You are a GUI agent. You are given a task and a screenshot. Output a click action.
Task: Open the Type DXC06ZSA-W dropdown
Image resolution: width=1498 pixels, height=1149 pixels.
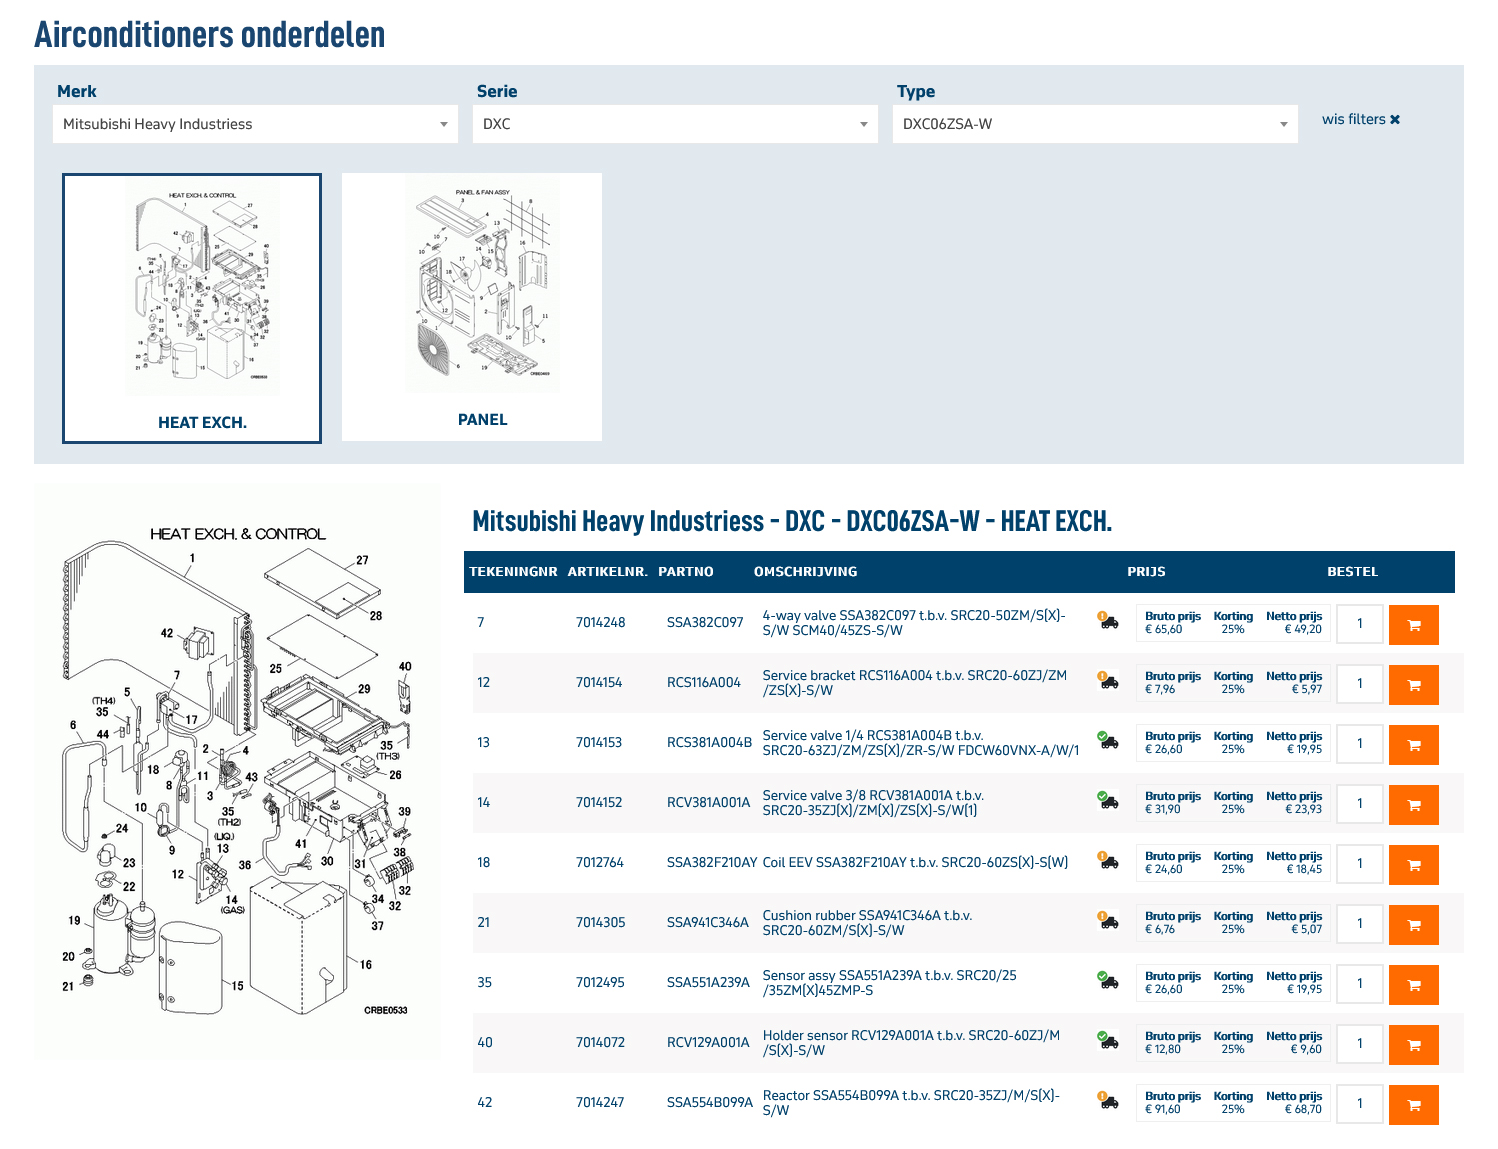(1095, 124)
